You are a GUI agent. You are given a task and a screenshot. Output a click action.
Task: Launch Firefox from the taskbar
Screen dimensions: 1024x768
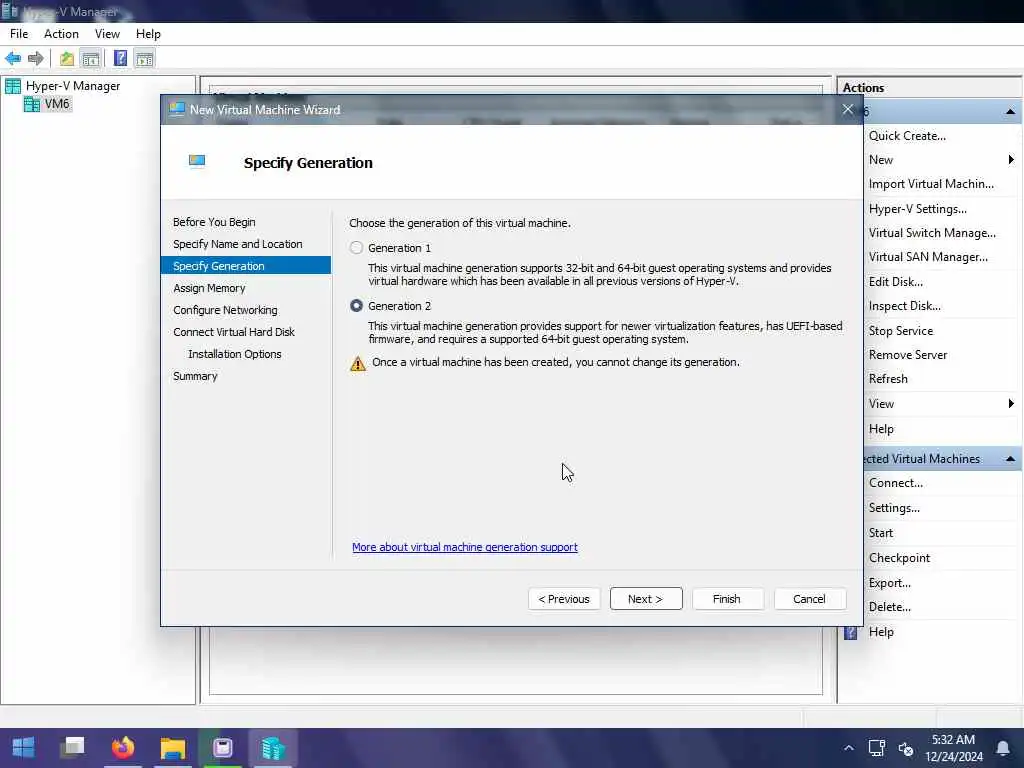[123, 747]
